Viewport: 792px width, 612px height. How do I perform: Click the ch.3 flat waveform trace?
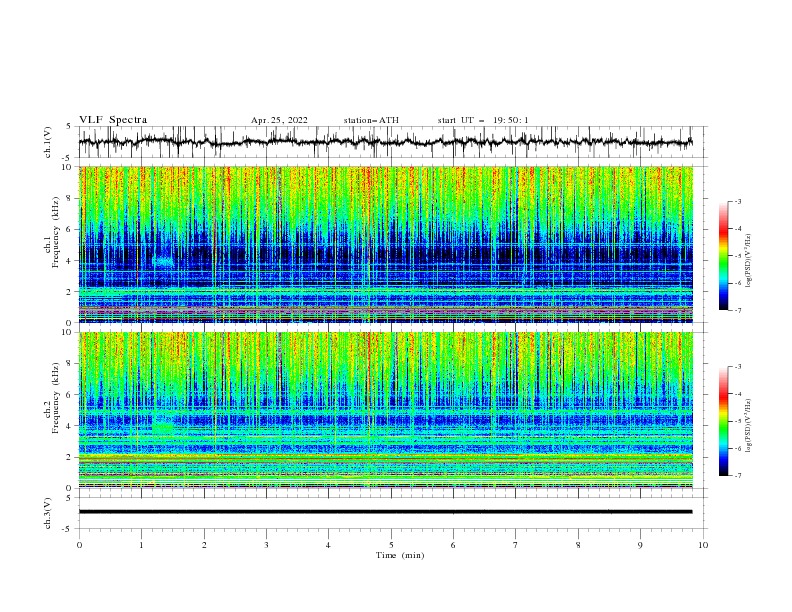(x=385, y=512)
